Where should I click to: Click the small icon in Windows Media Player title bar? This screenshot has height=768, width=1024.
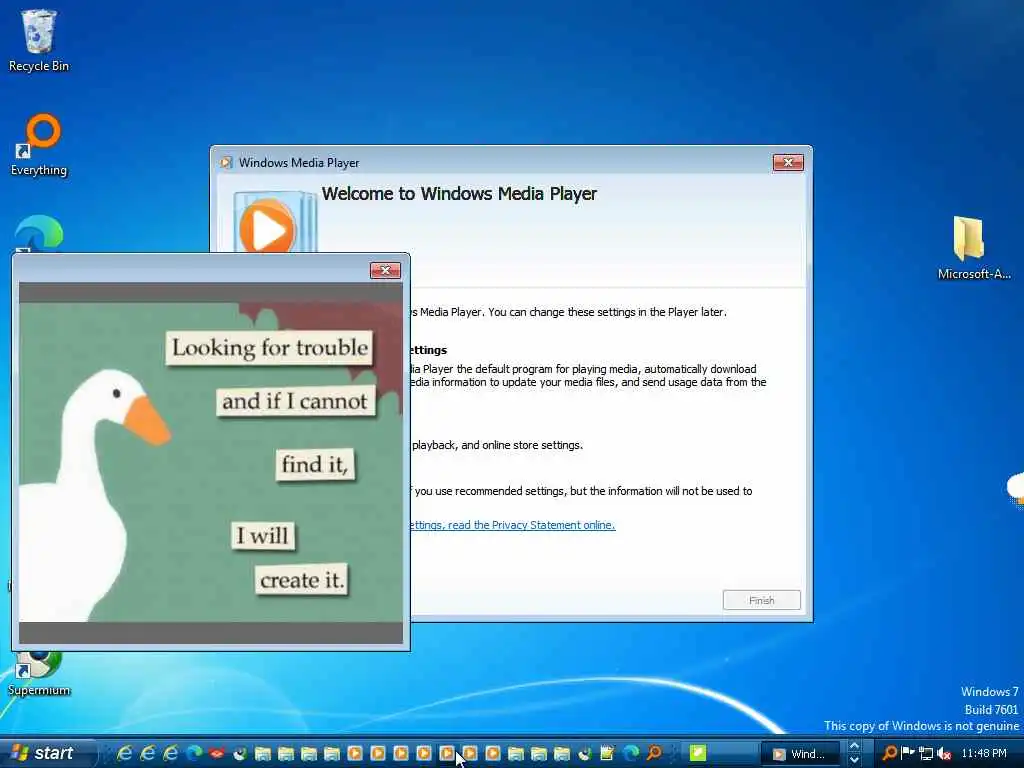[x=226, y=163]
